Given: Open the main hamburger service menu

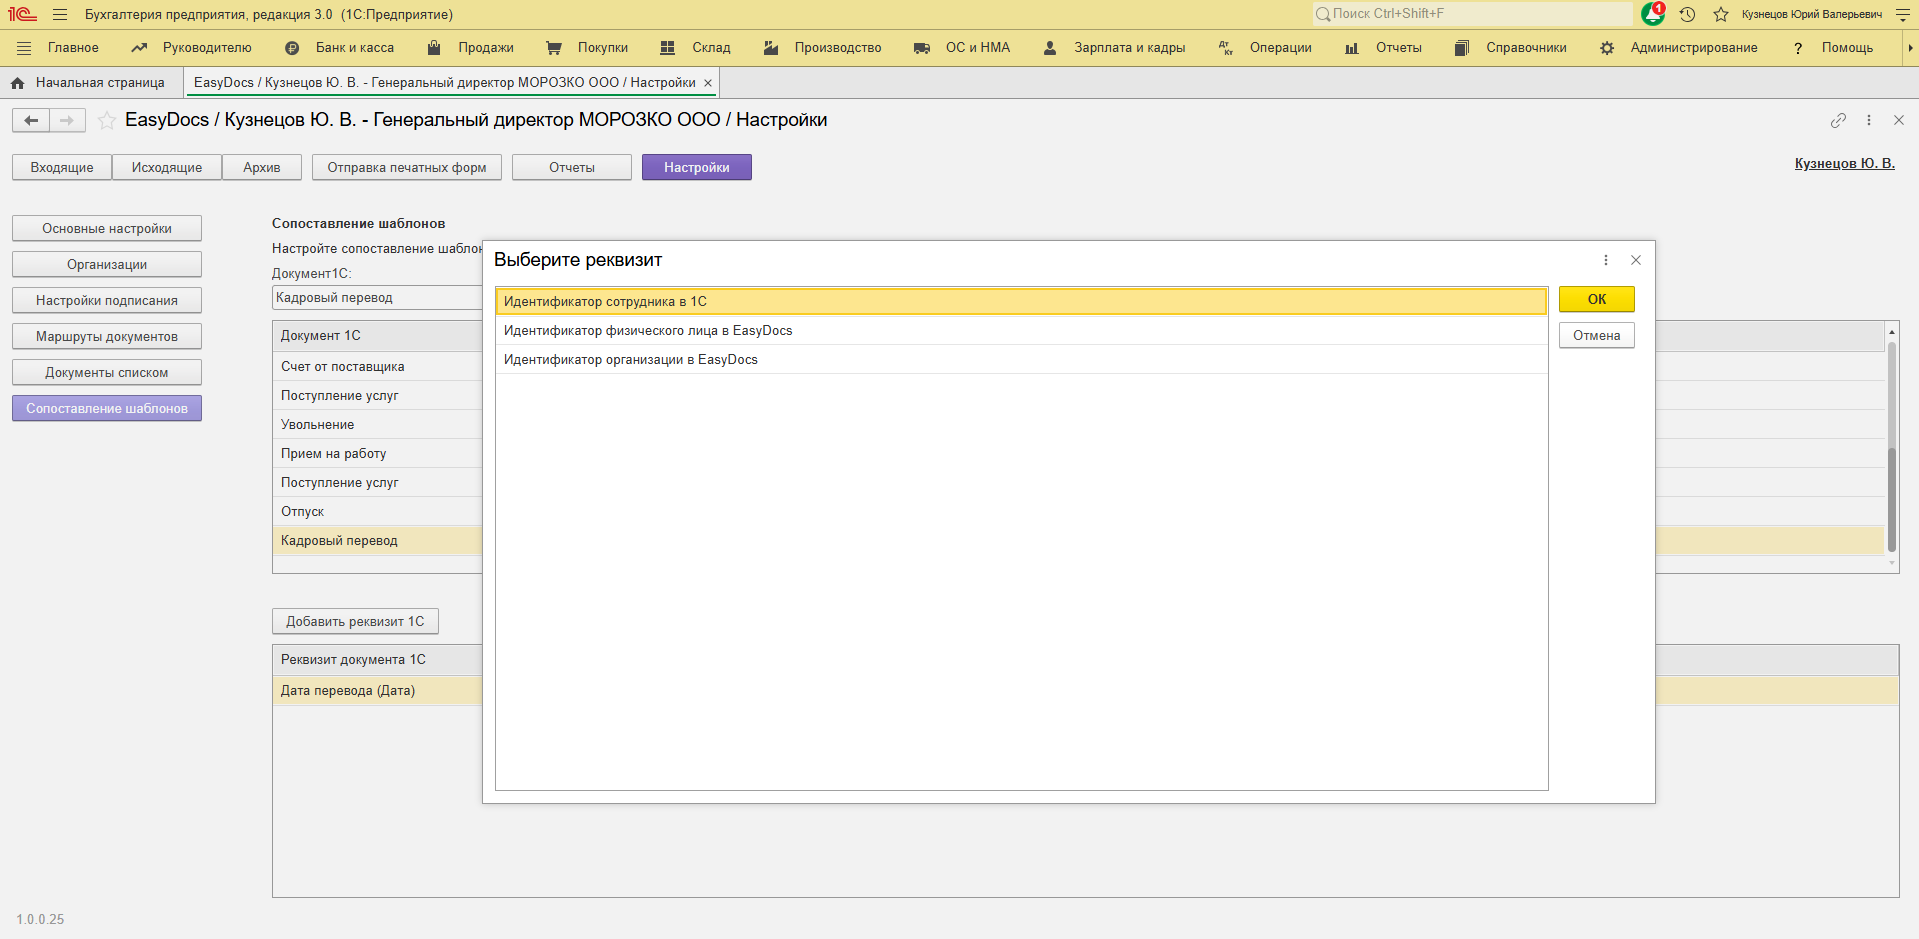Looking at the screenshot, I should pos(60,14).
